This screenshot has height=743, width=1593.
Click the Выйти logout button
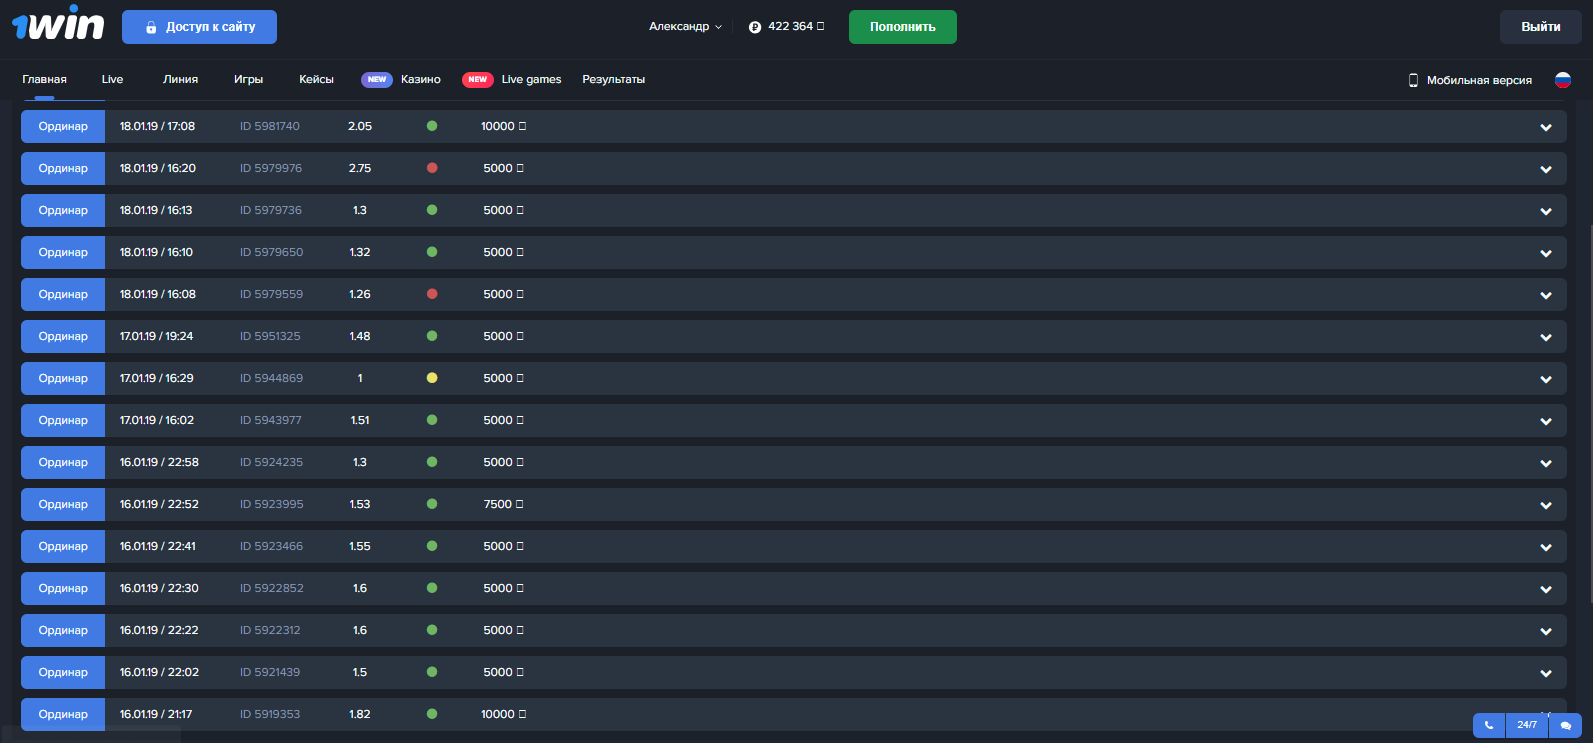[1541, 27]
